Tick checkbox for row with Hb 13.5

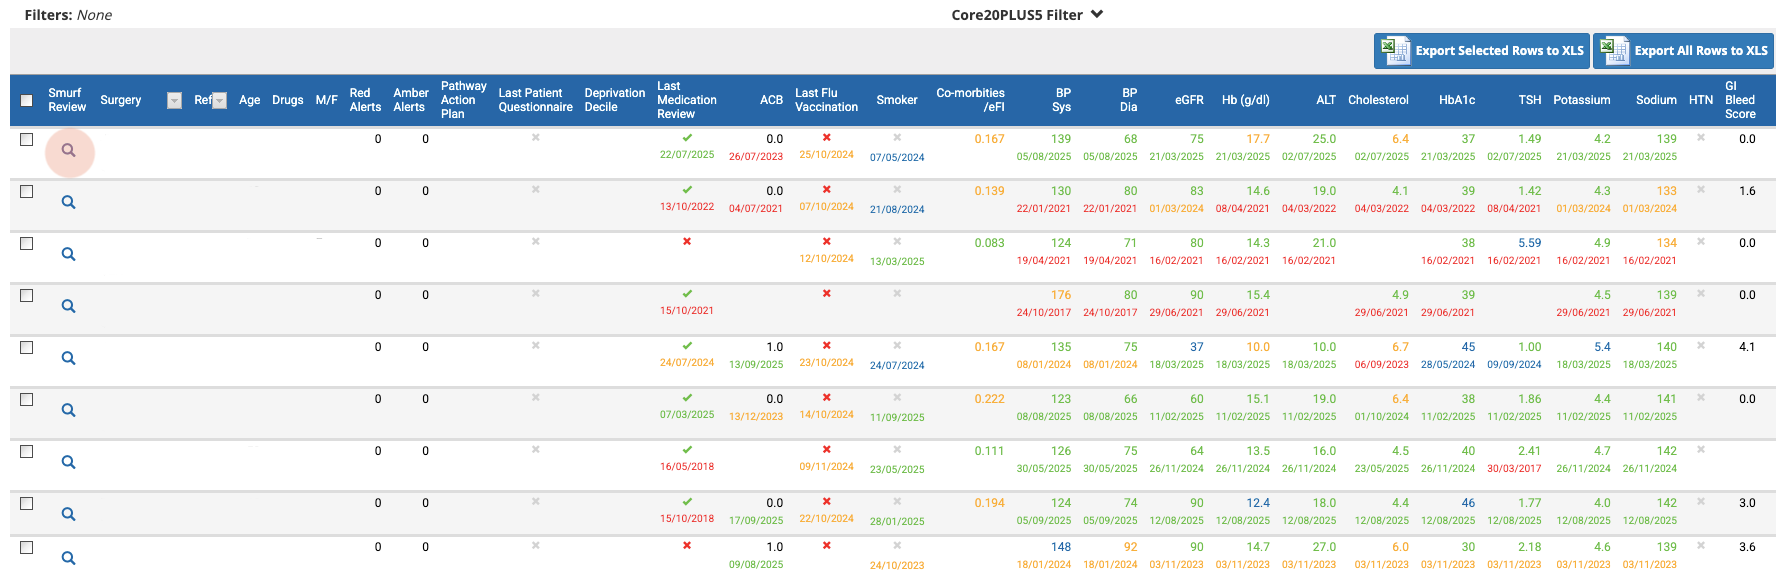27,452
